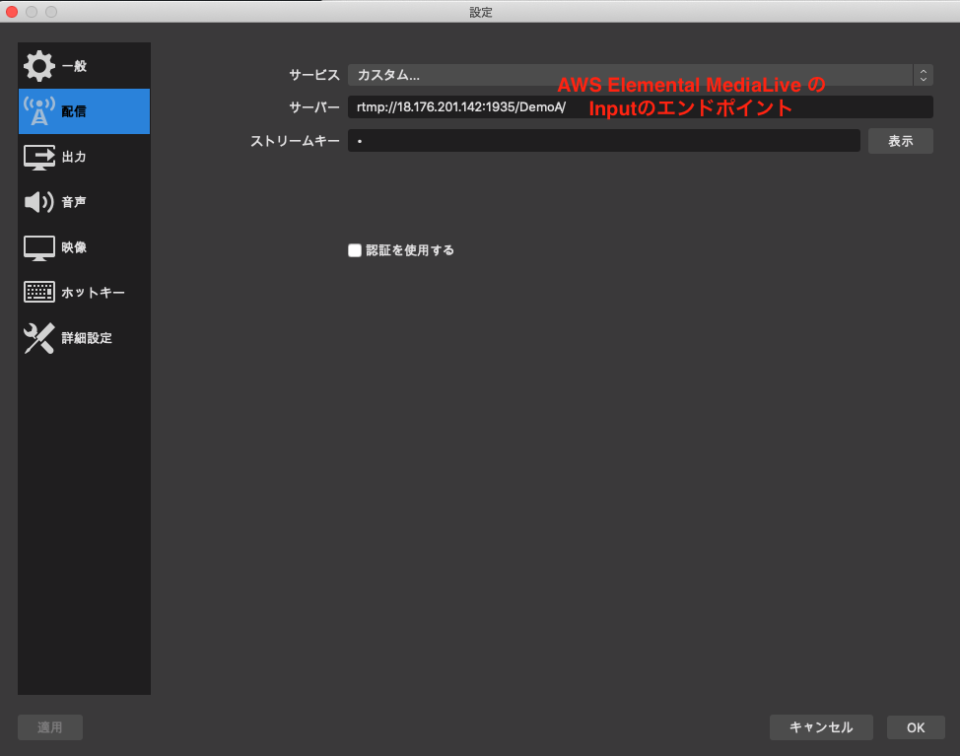960x756 pixels.
Task: Click the キャンセル button
Action: tap(821, 727)
